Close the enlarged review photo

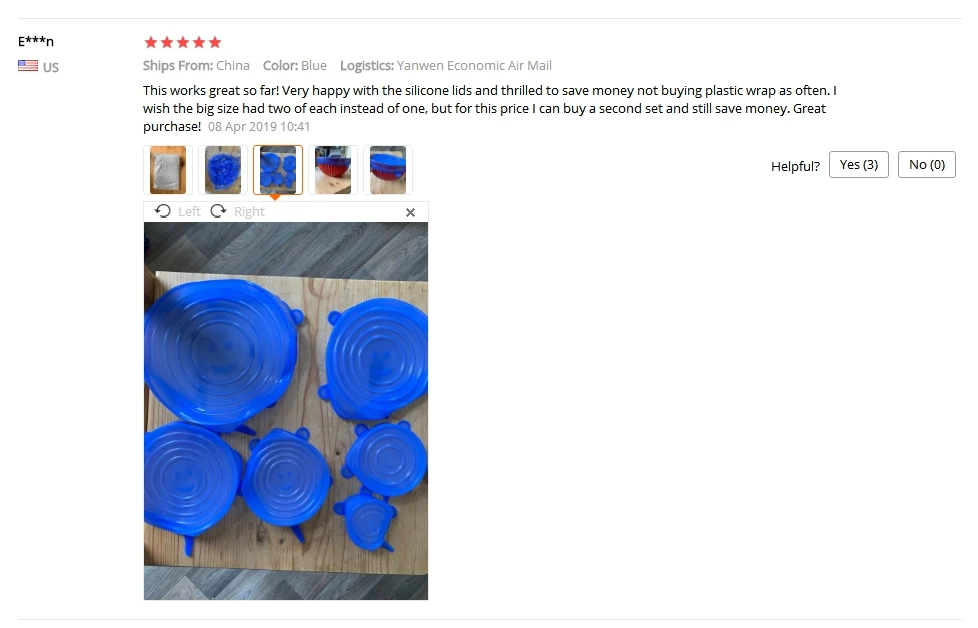[x=410, y=213]
